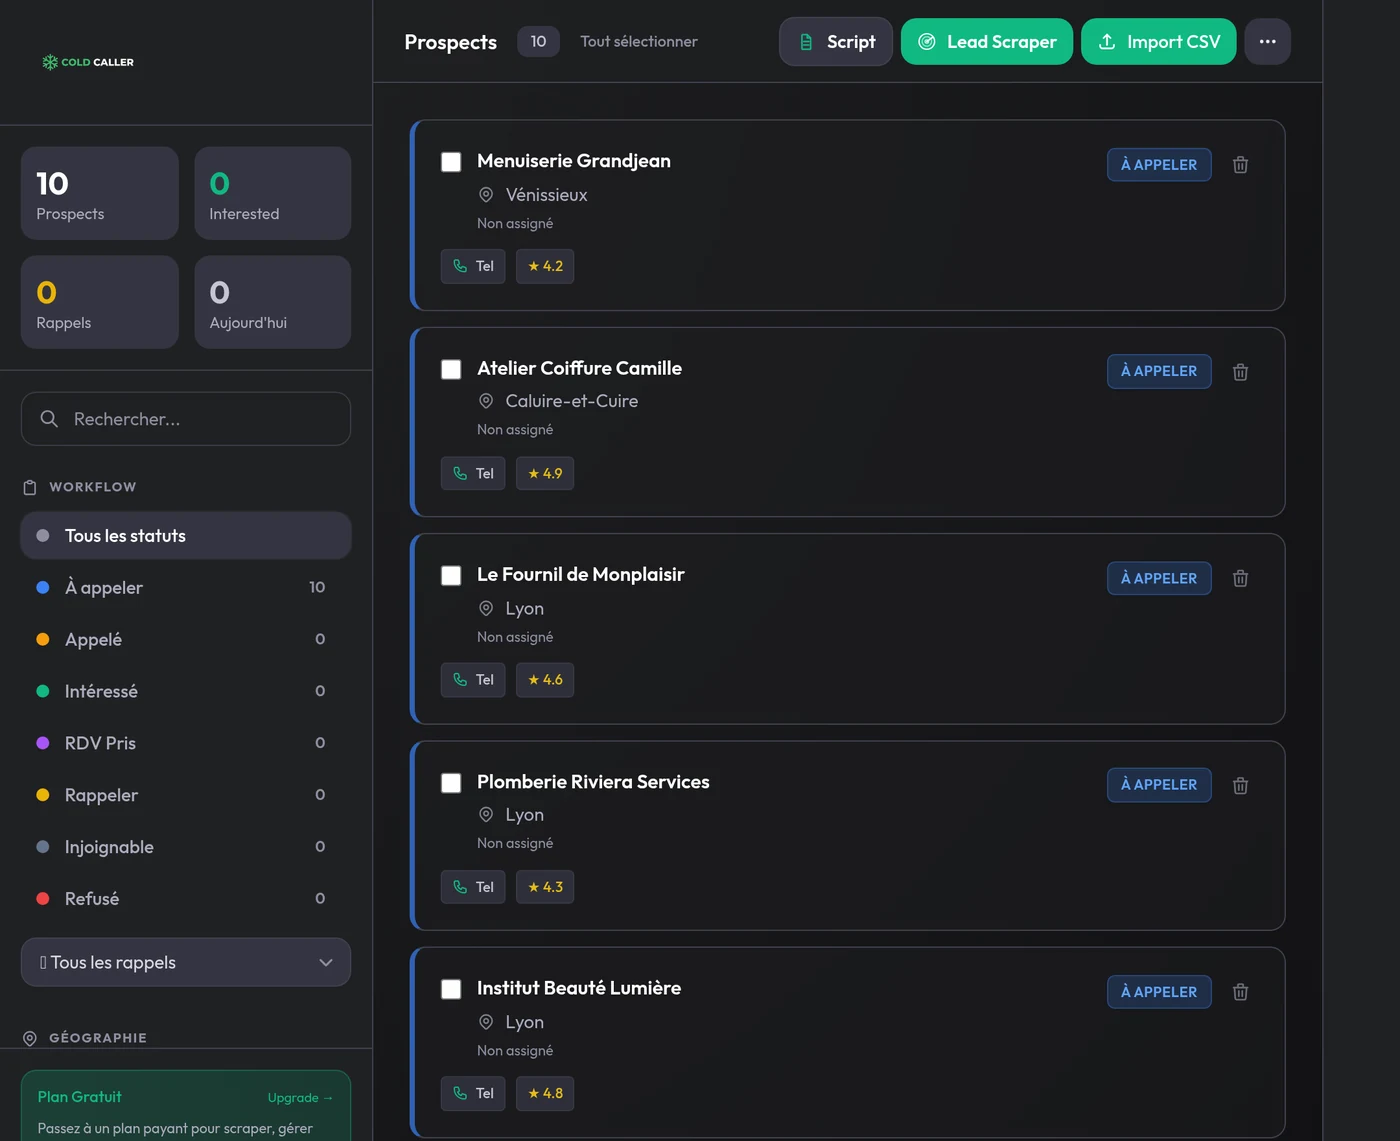This screenshot has height=1141, width=1400.
Task: Show Intéressé prospects
Action: 186,692
